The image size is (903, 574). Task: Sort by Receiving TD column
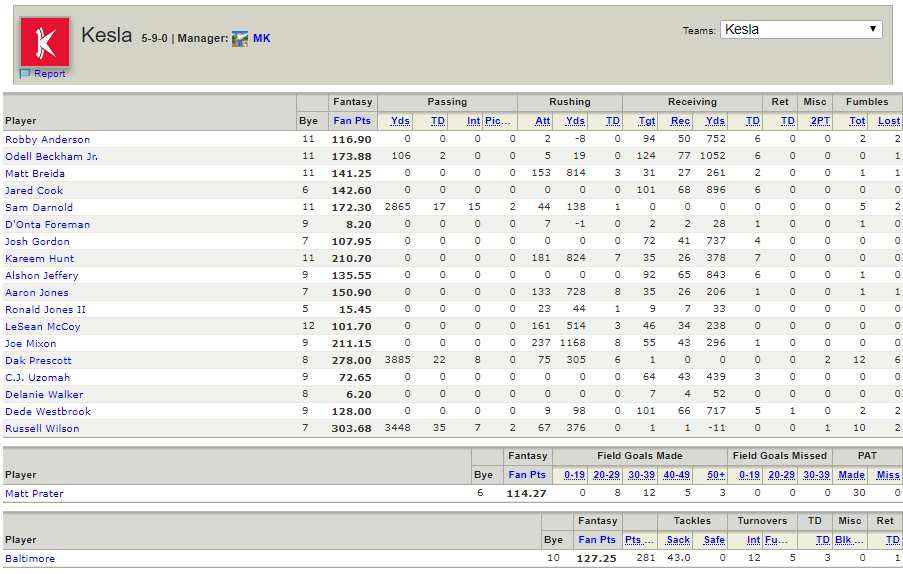(753, 120)
